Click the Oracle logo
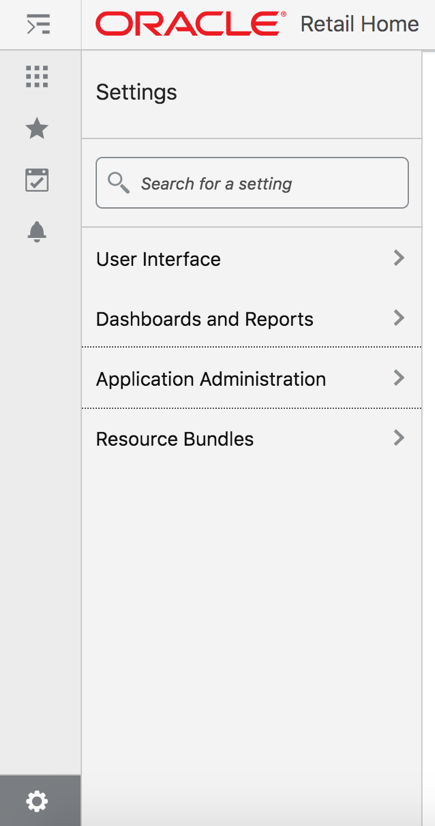Screen dimensions: 435x826 pos(191,24)
